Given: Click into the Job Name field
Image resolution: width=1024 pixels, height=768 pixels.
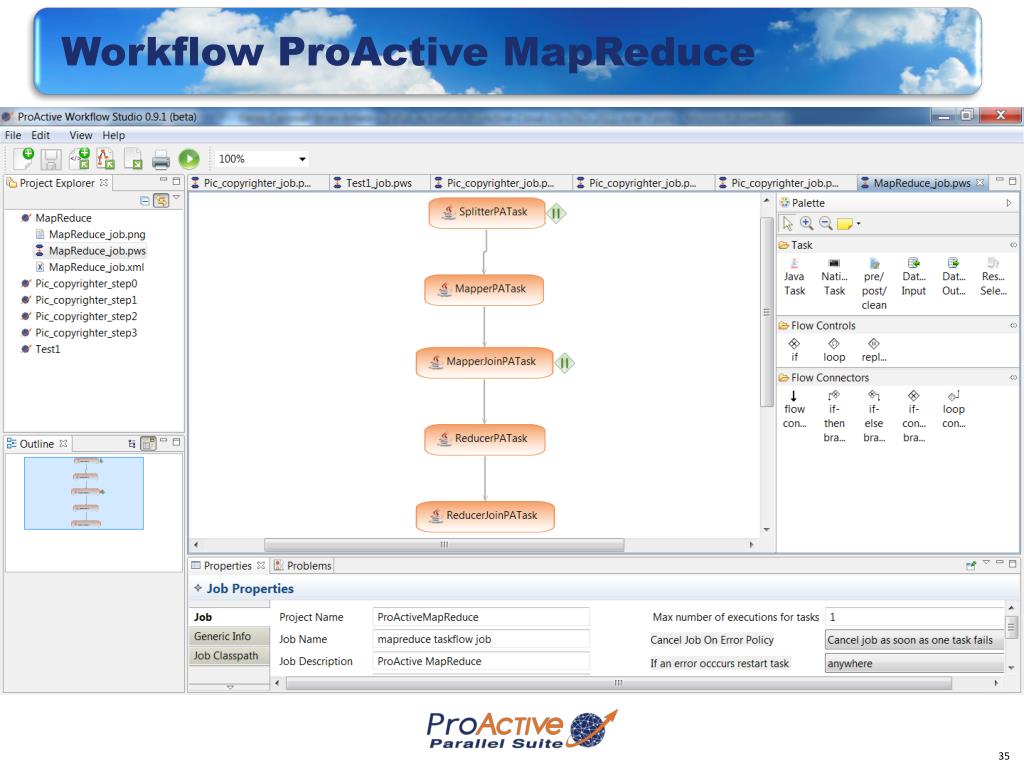Looking at the screenshot, I should click(x=481, y=639).
